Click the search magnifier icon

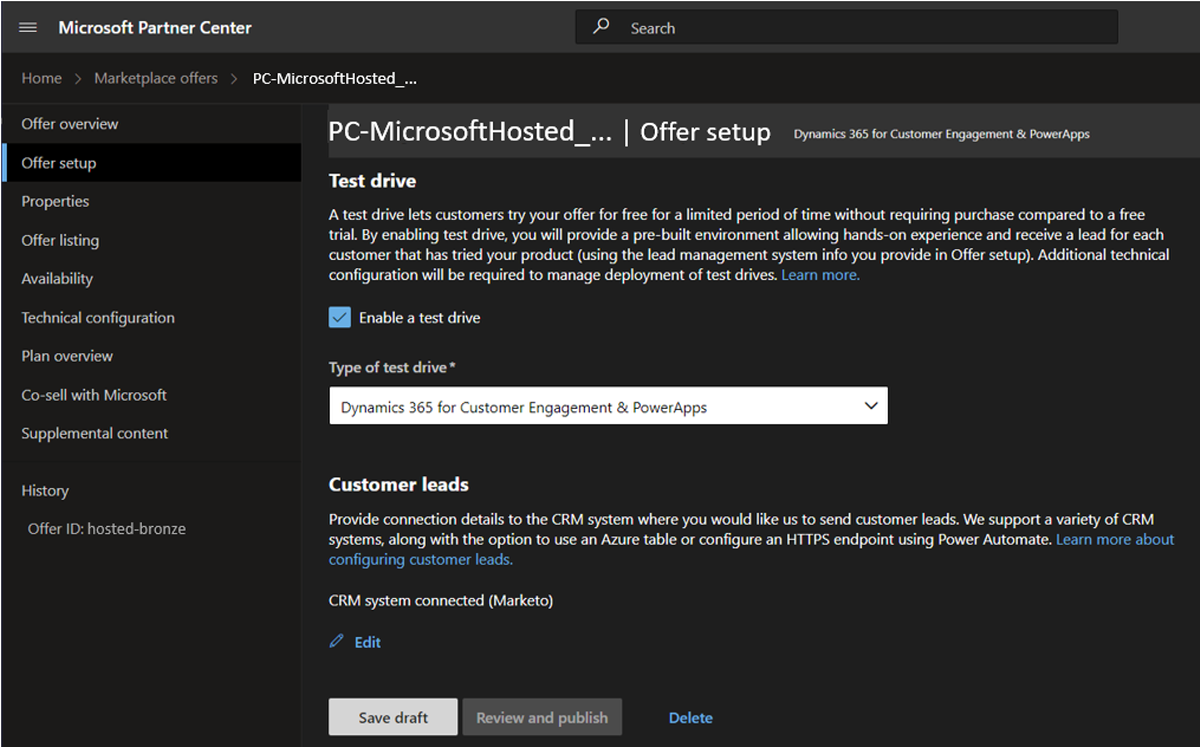601,27
